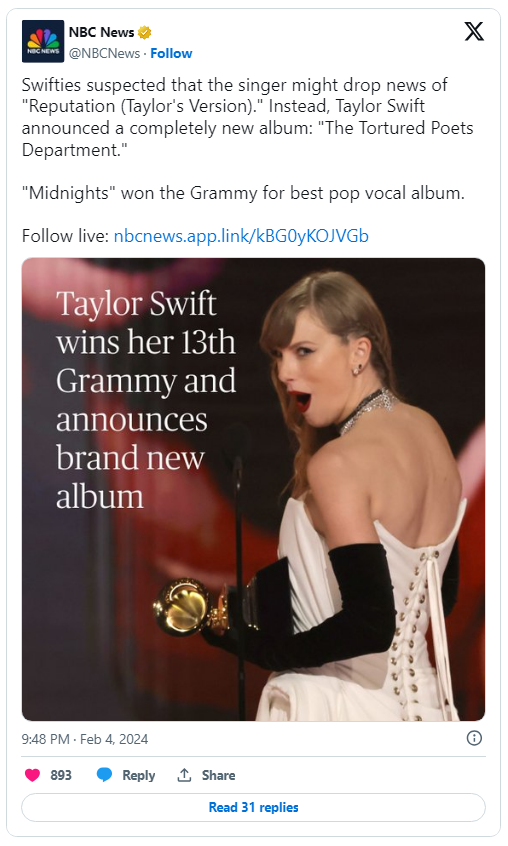
Task: Follow the NBC News account
Action: tap(171, 53)
